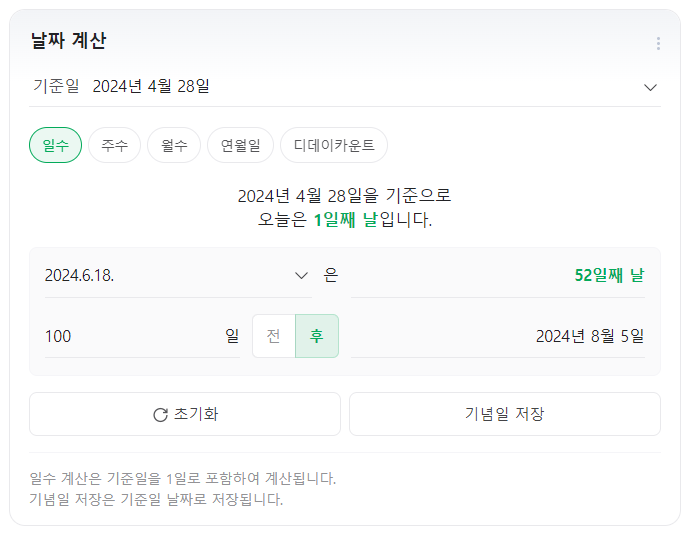Expand the 기준일 date dropdown chevron

(651, 87)
